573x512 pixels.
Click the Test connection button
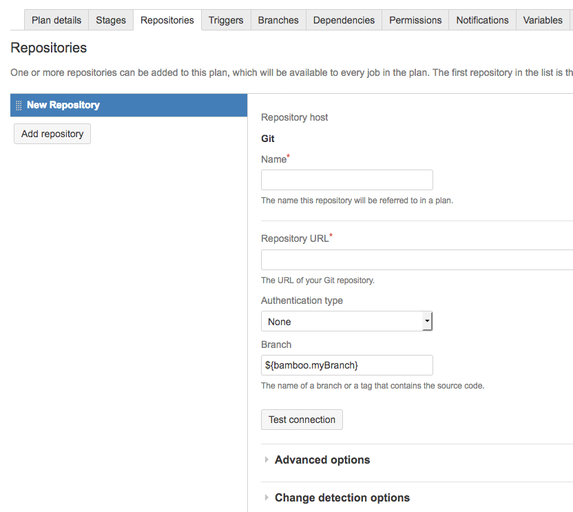302,420
